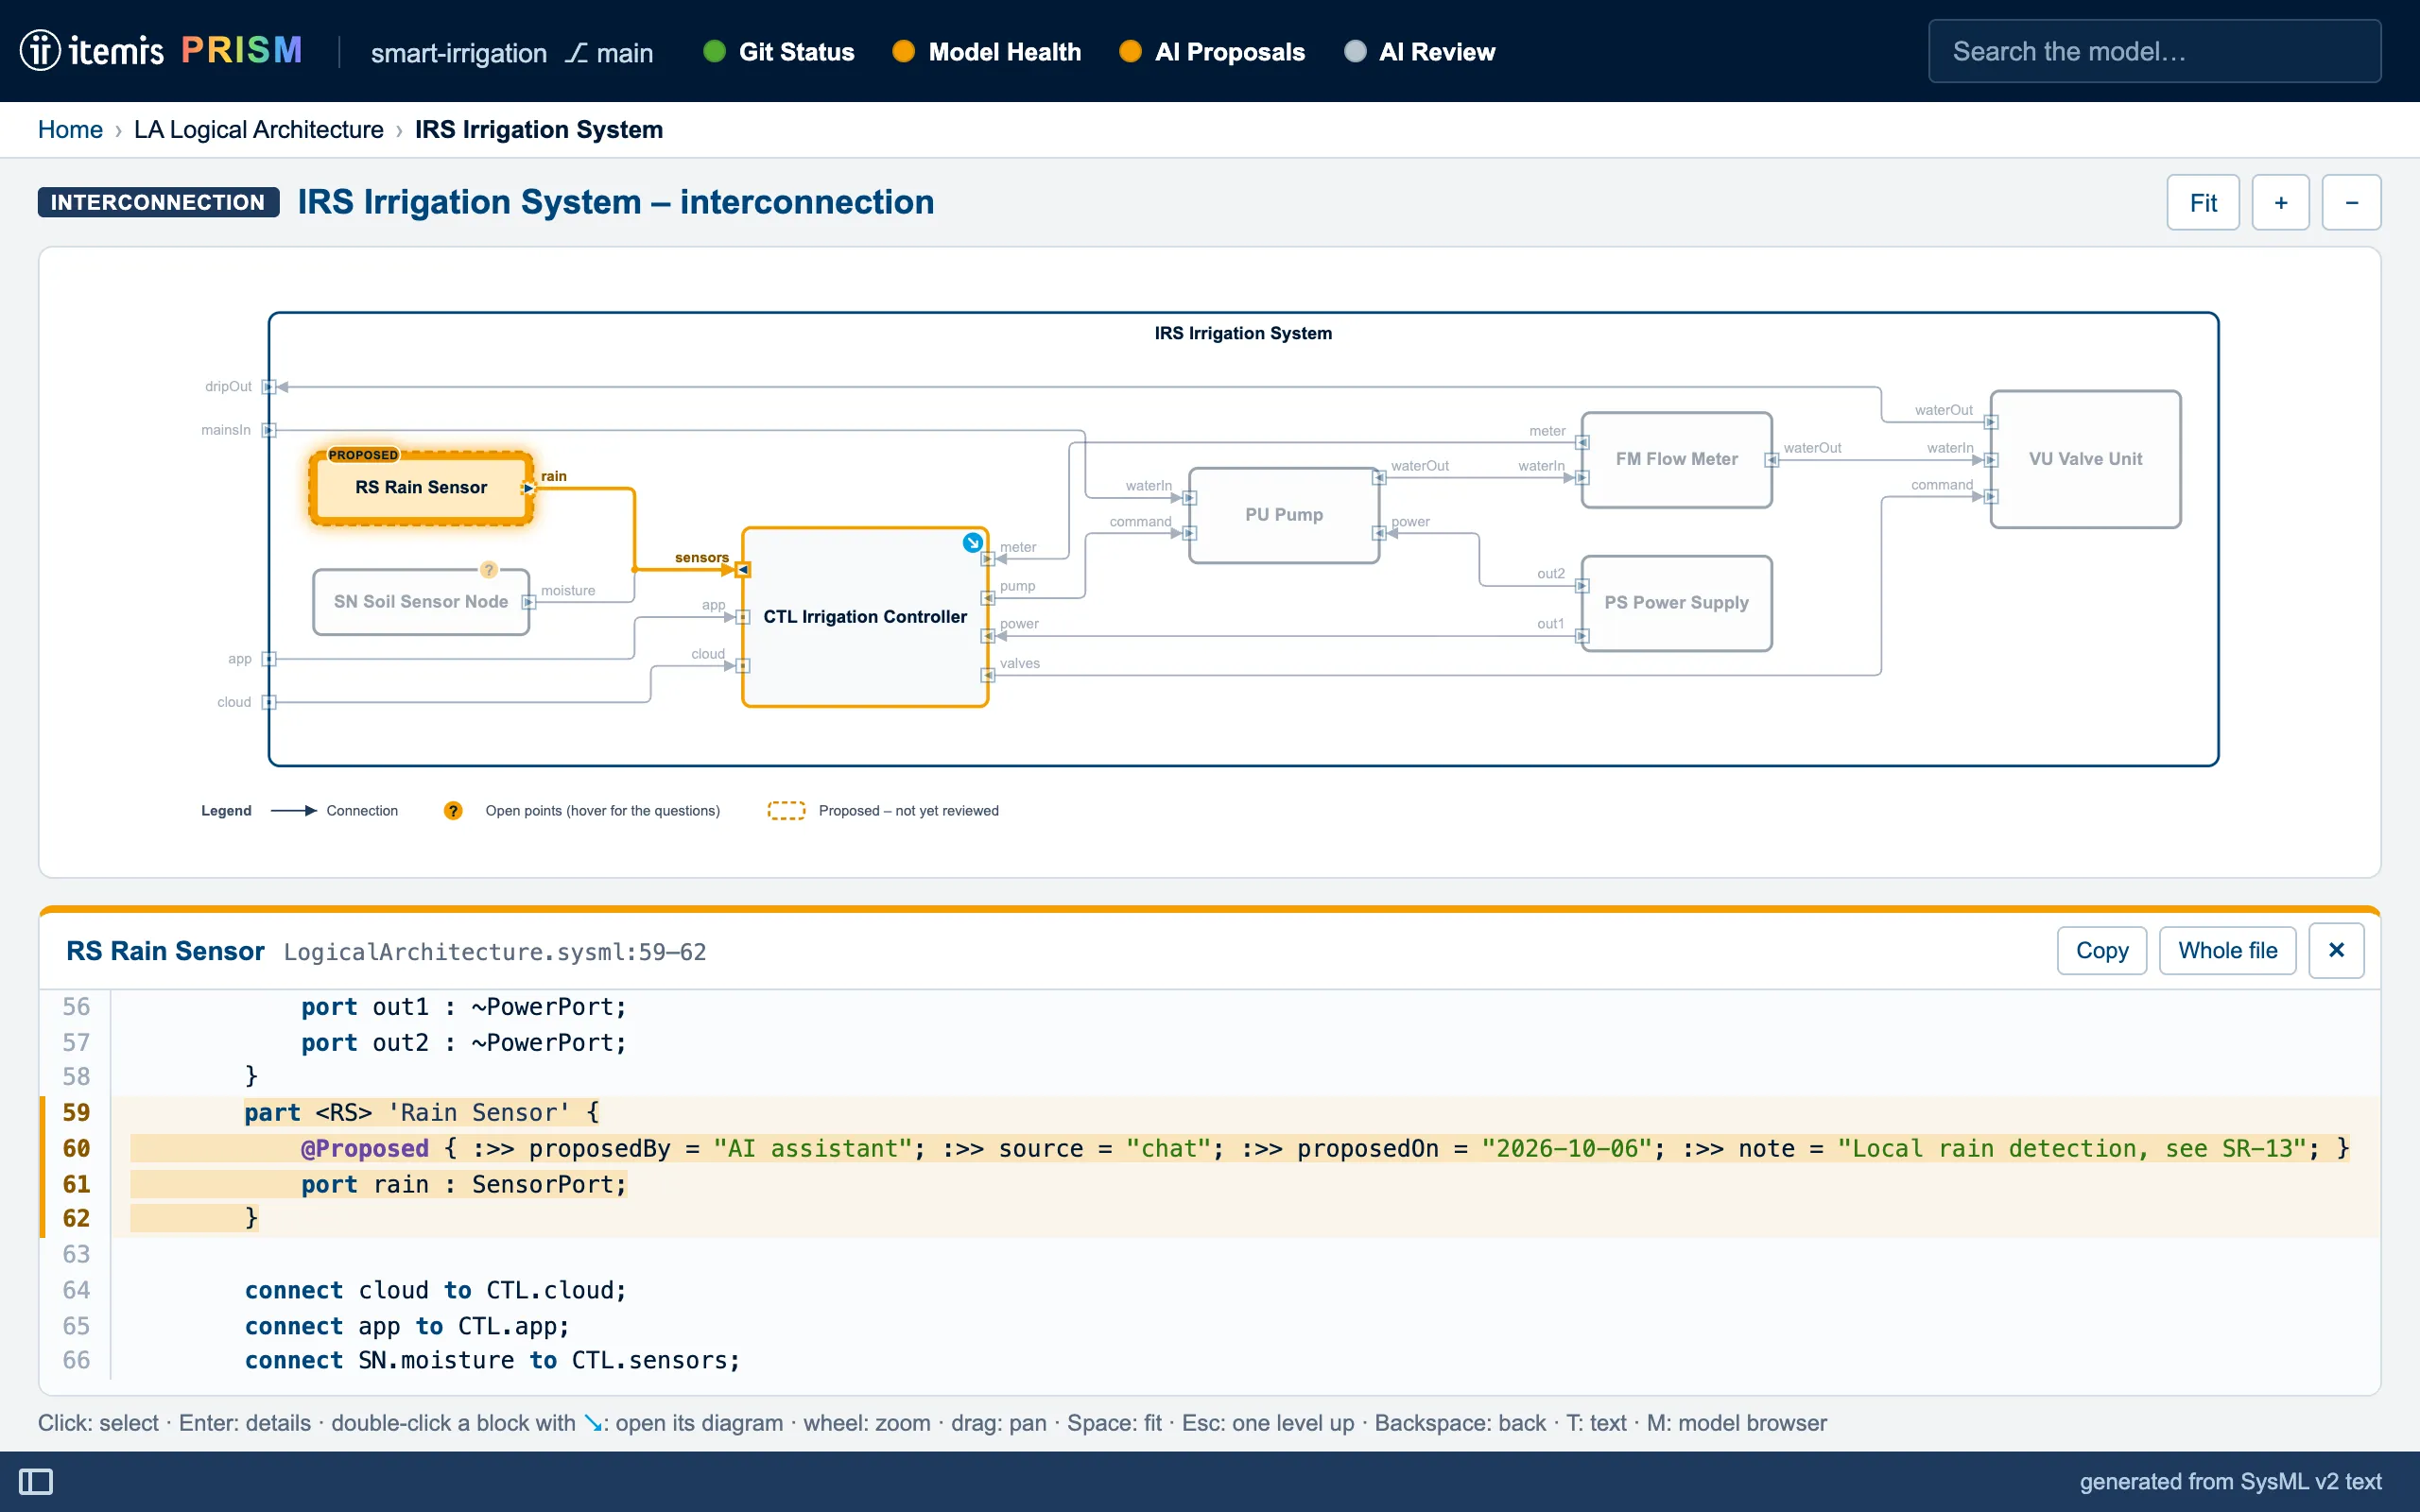The width and height of the screenshot is (2420, 1512).
Task: Click the moisture port on SN Soil Sensor Node
Action: pos(528,602)
